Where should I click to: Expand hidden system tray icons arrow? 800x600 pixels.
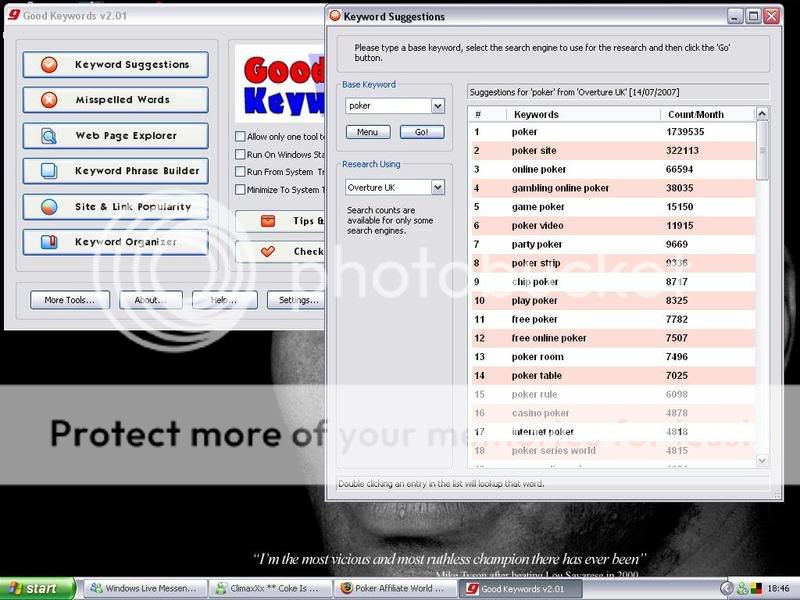pos(726,589)
